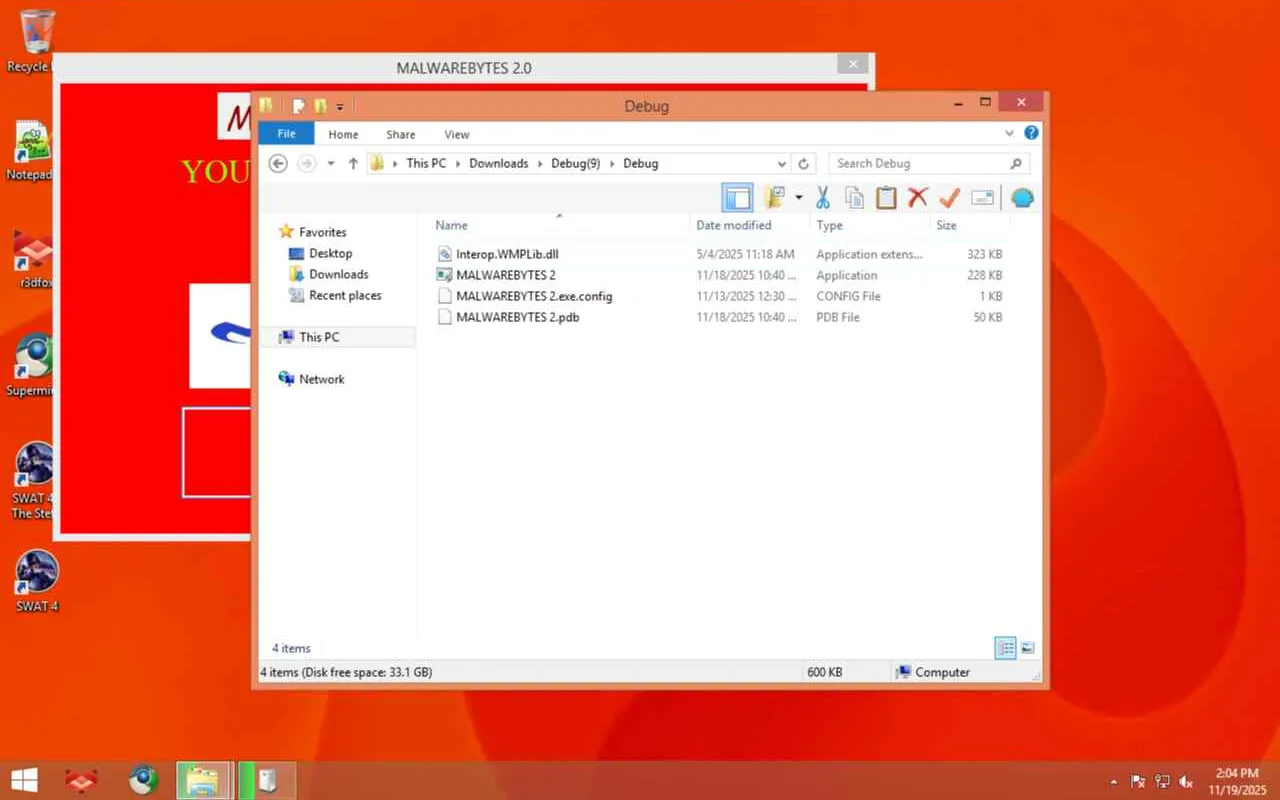
Task: Click the Cut scissors icon in the toolbar
Action: point(823,197)
